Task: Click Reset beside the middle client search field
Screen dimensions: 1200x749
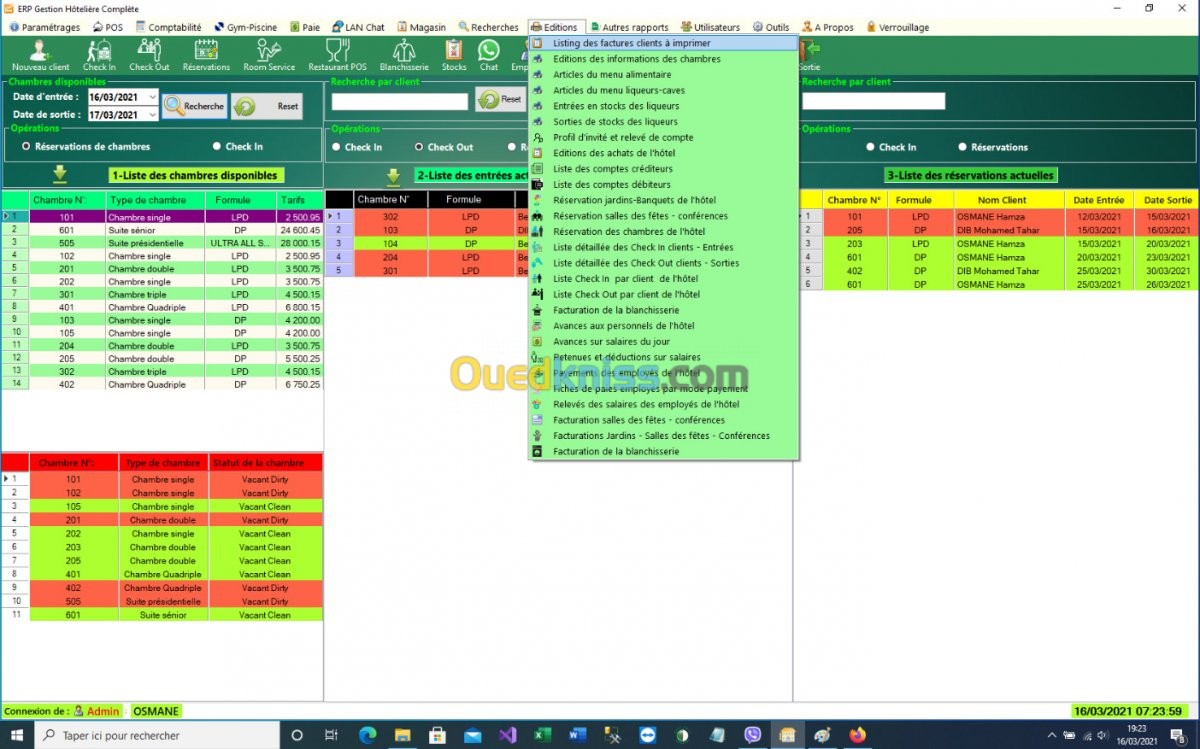Action: click(x=501, y=99)
